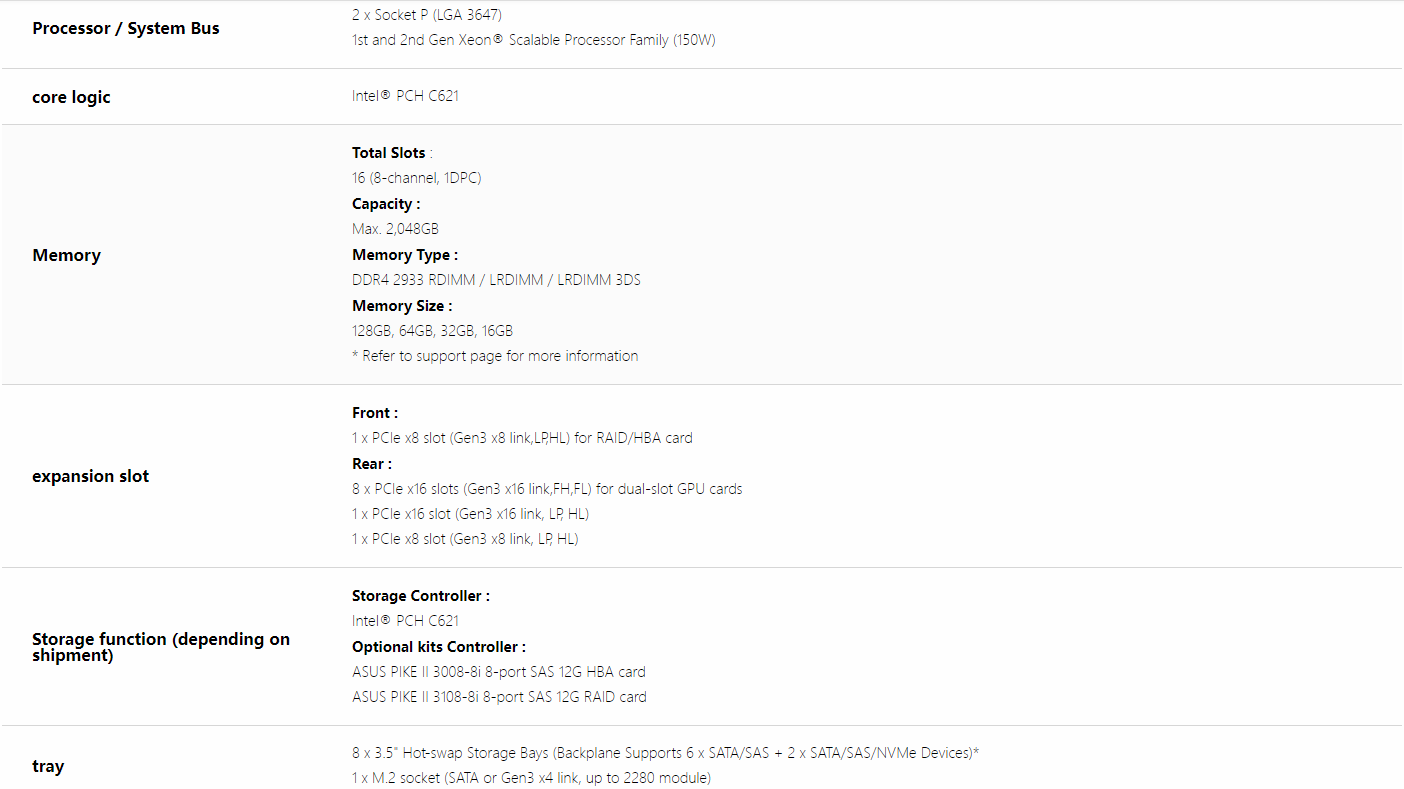
Task: Click the expansion slot row label
Action: point(90,476)
